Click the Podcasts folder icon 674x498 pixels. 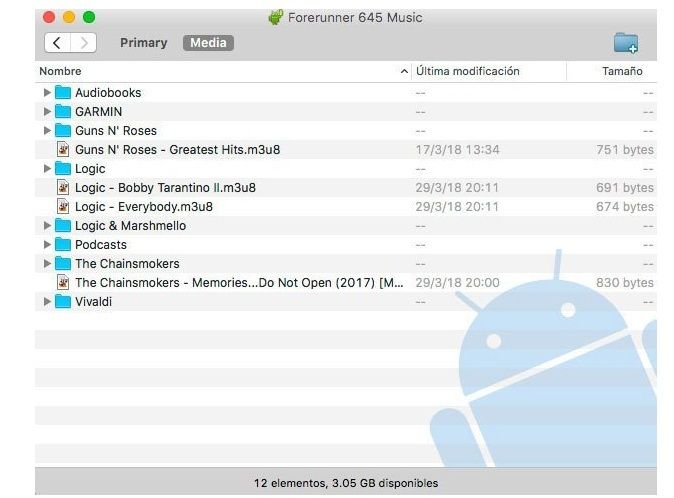(x=63, y=244)
